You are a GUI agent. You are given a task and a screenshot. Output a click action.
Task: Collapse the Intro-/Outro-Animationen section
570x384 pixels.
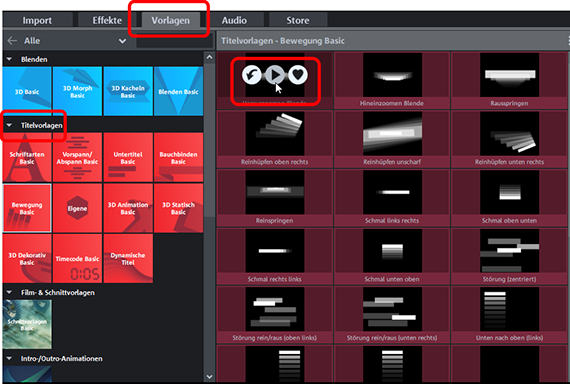tap(9, 359)
